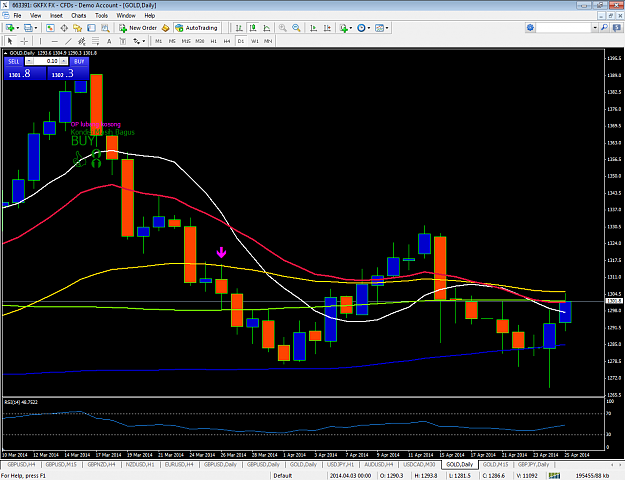The image size is (625, 480).
Task: Click the blue gear community icon
Action: [x=530, y=28]
